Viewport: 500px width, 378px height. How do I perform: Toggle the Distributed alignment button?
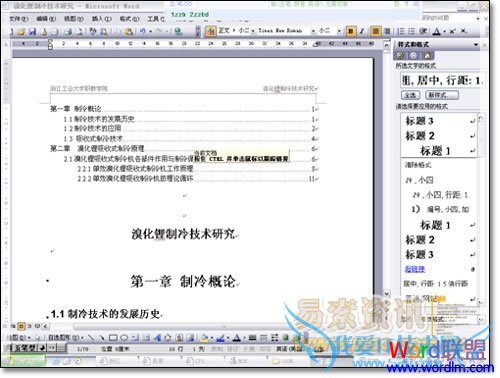pyautogui.click(x=387, y=31)
